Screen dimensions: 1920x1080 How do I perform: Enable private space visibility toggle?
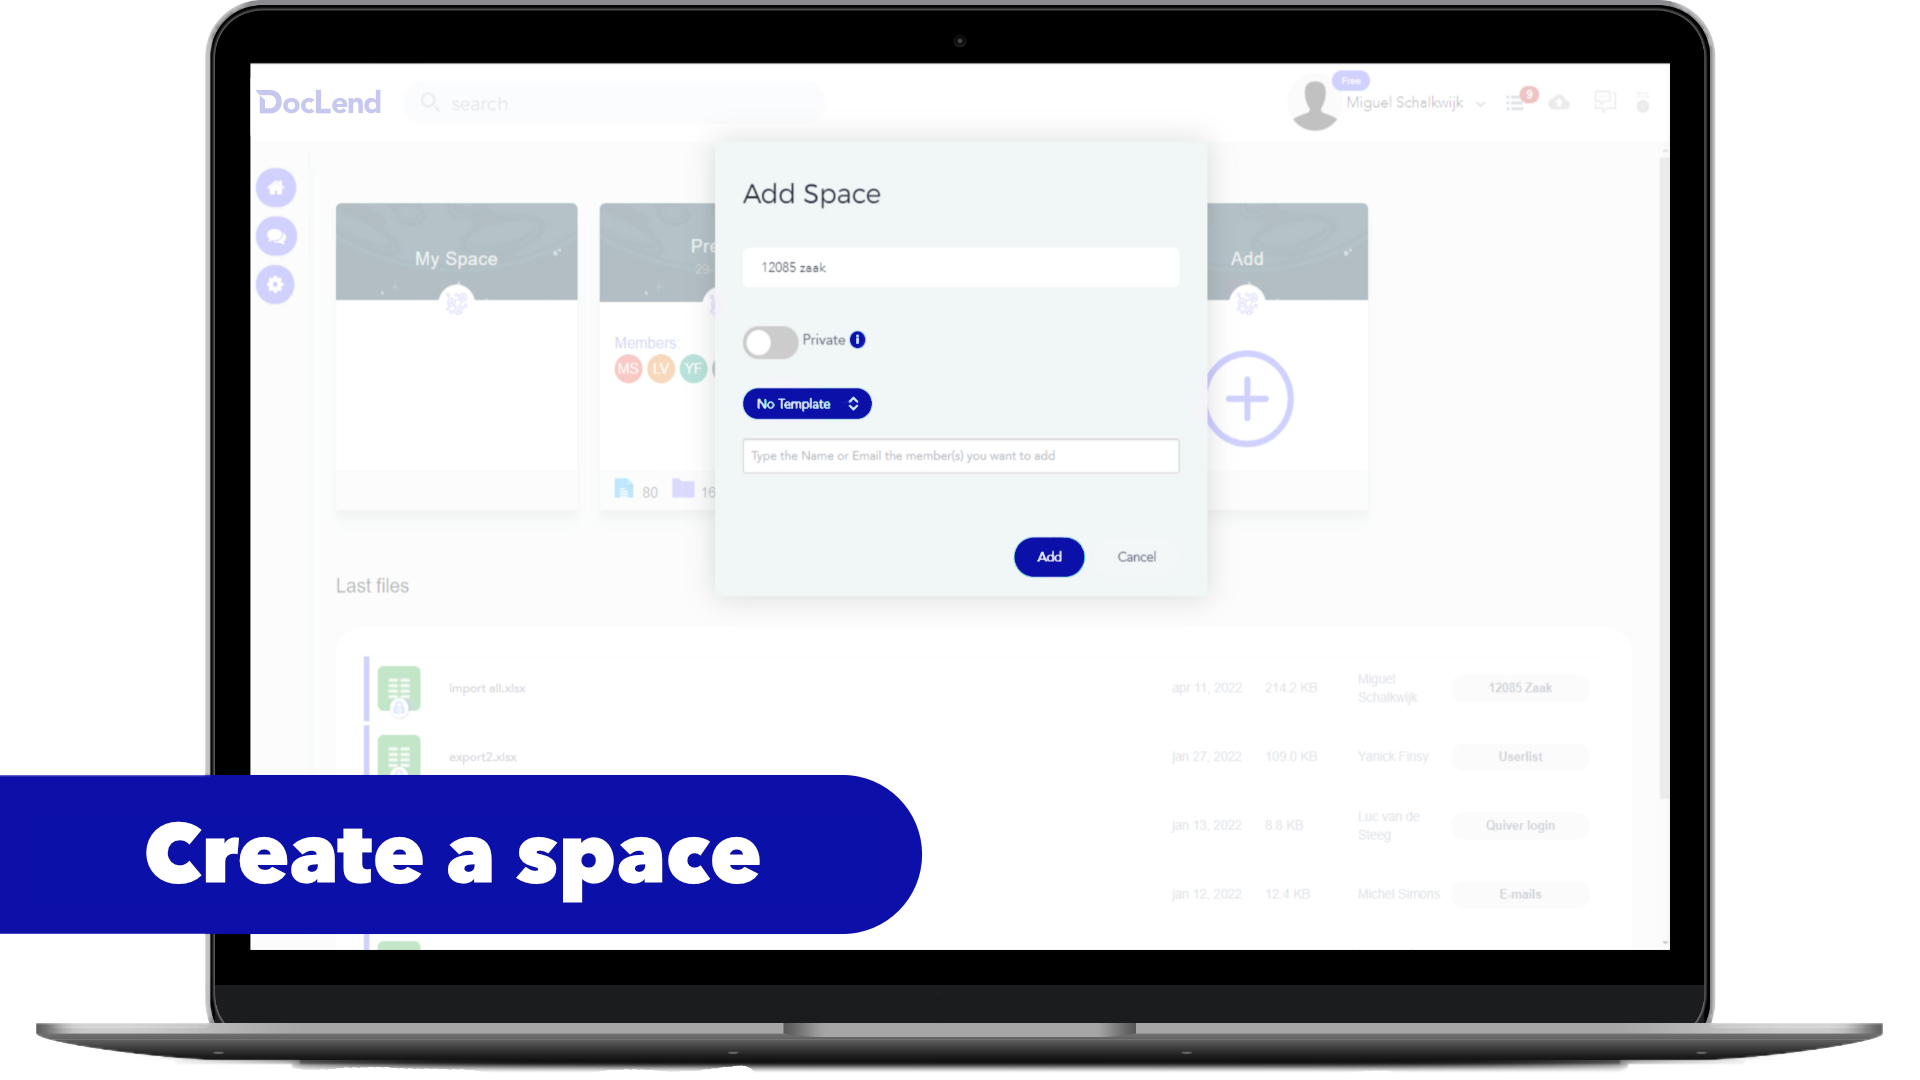point(771,340)
